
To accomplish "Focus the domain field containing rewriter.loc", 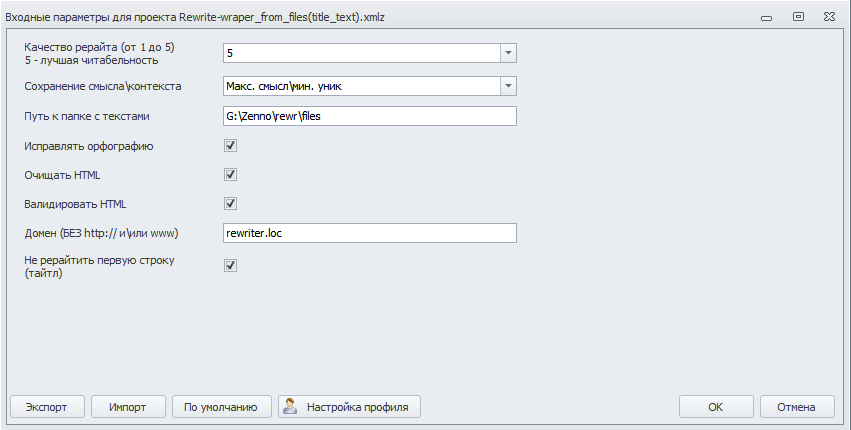I will (x=370, y=233).
